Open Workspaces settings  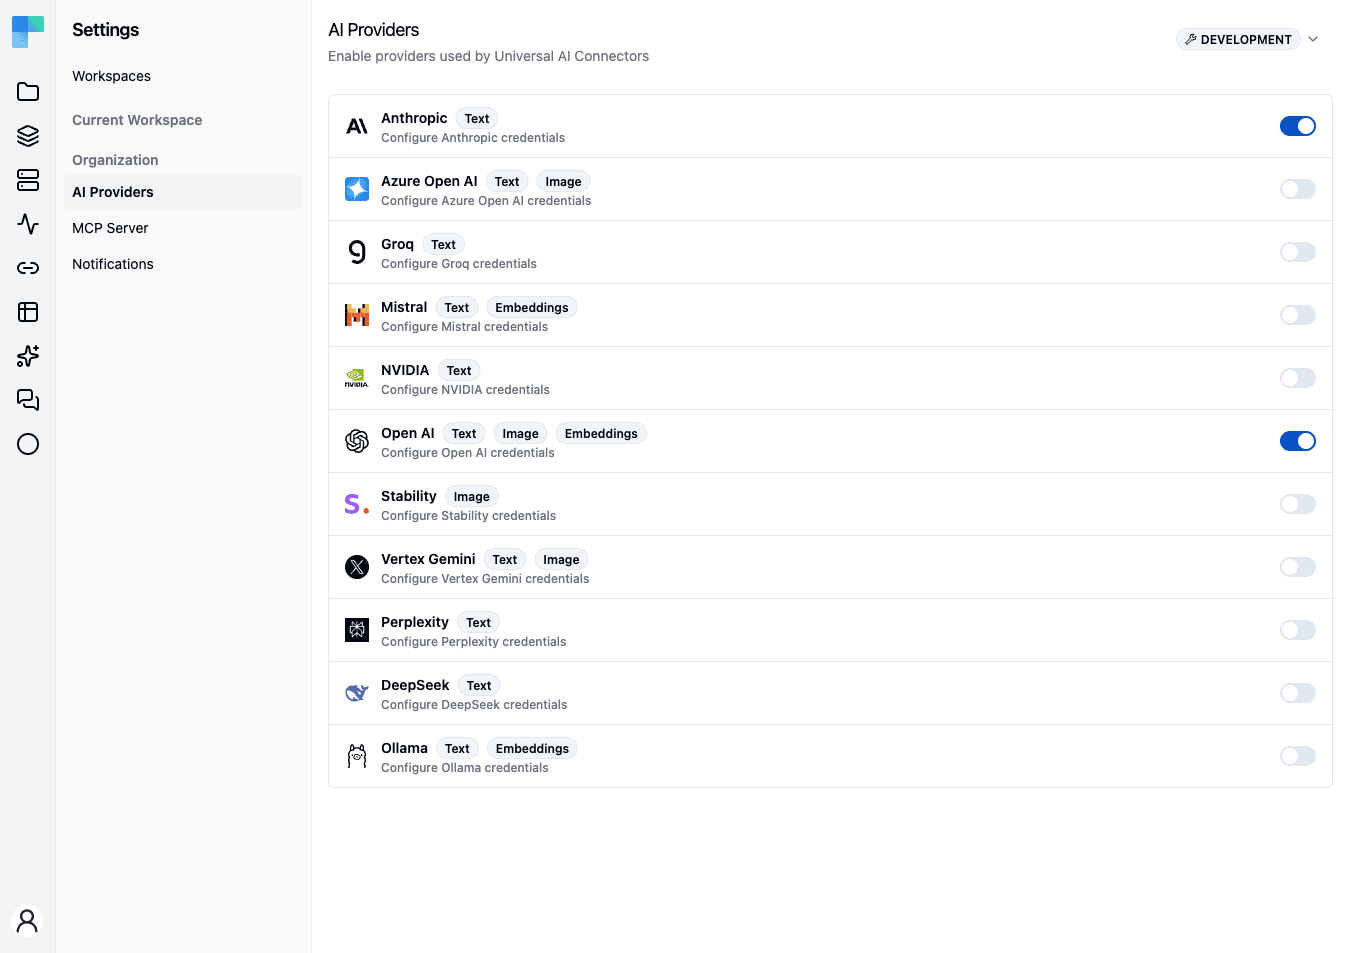pyautogui.click(x=183, y=76)
